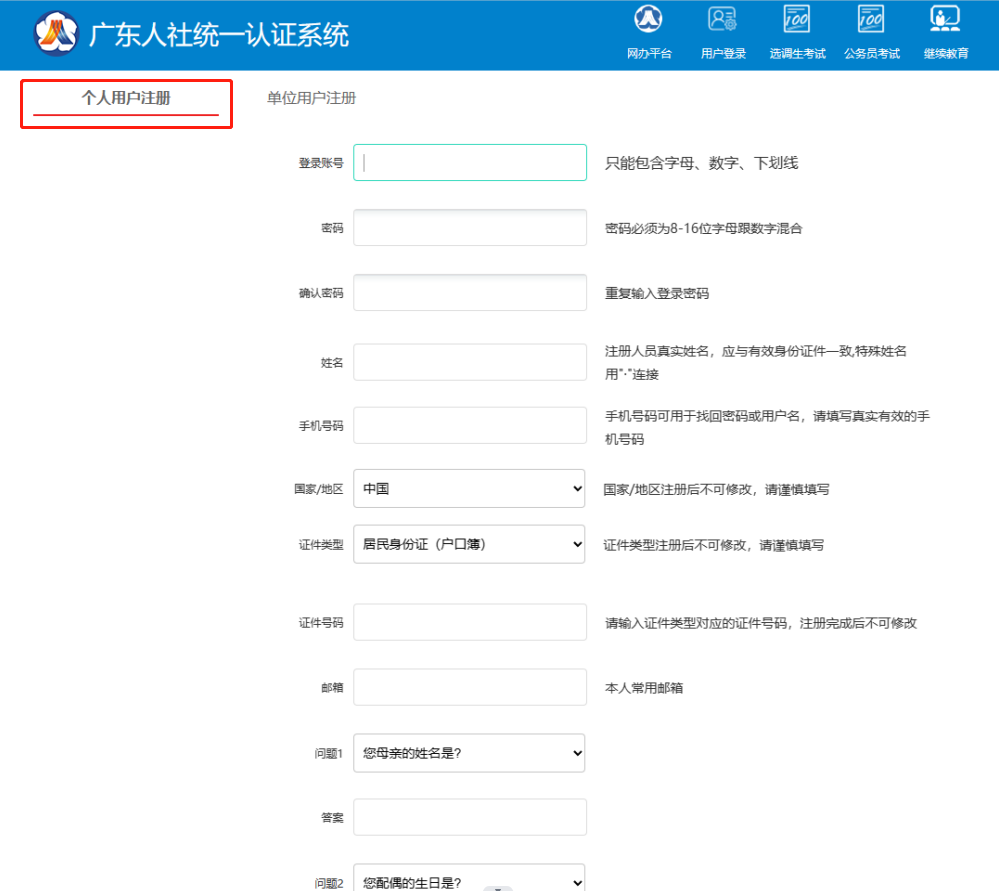
Task: Click the 答案 answer field
Action: pos(468,817)
